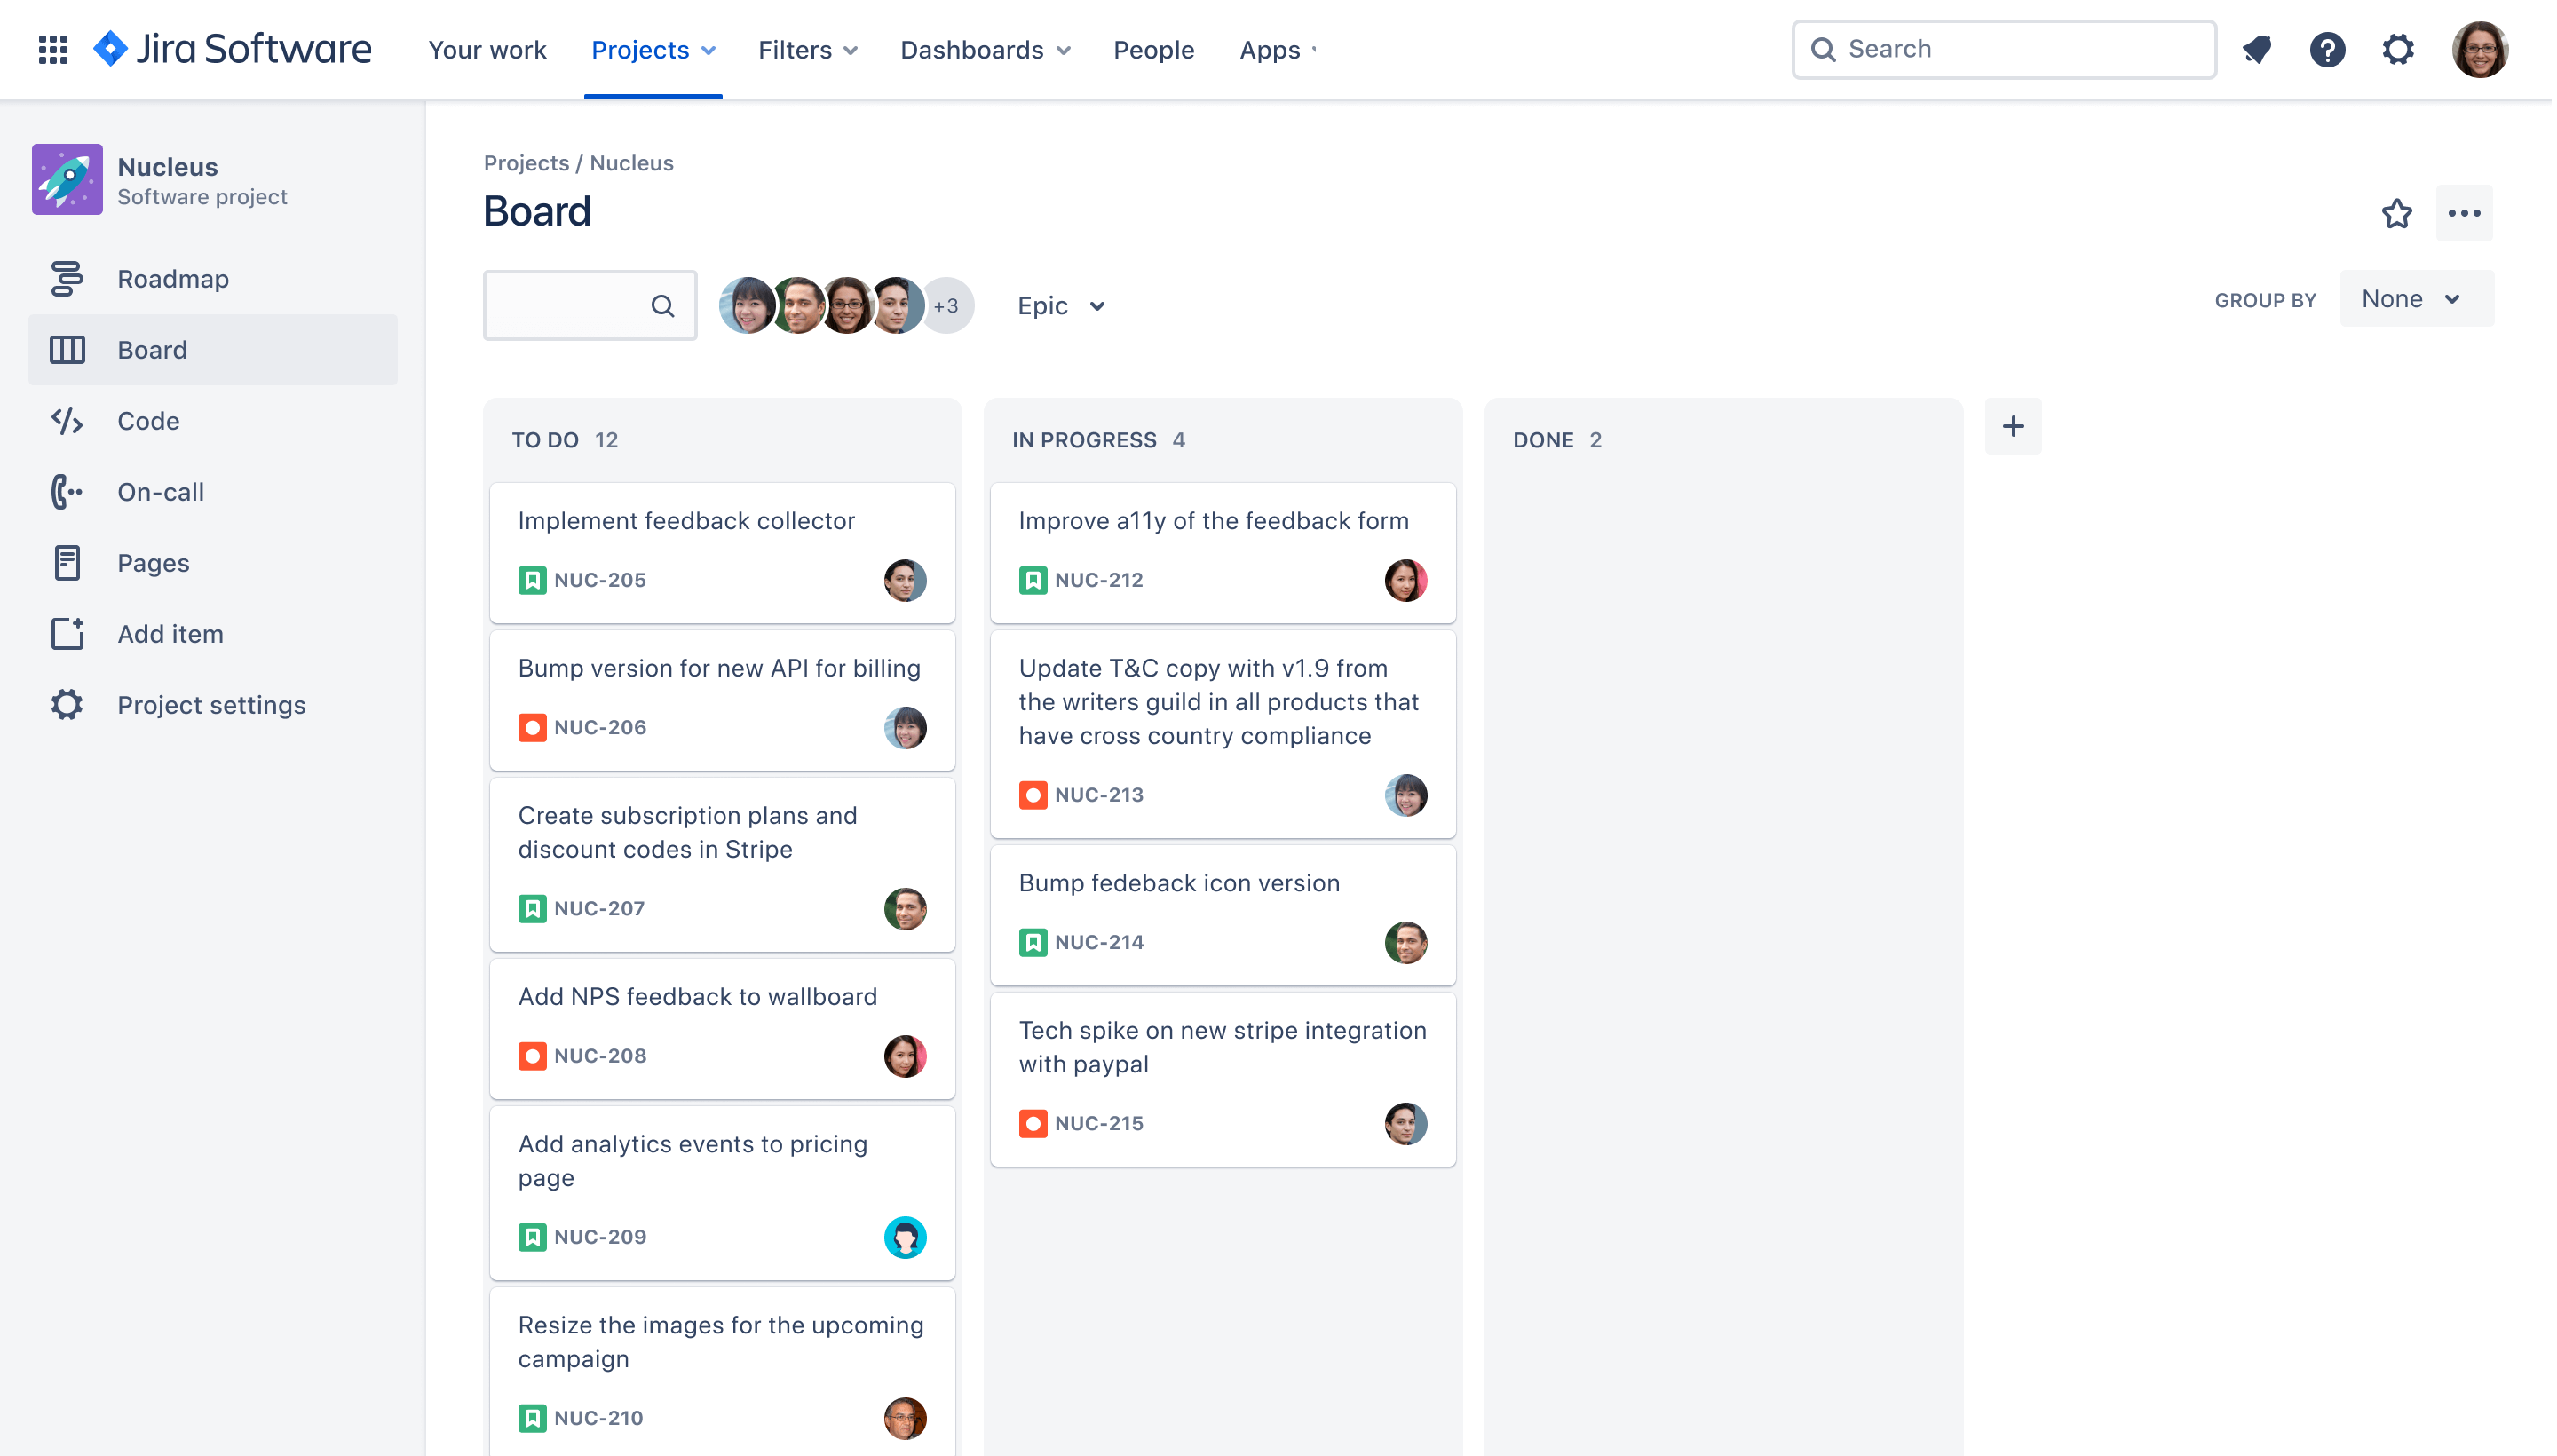Click the Add item icon in sidebar
Screen dimensions: 2557x1456
click(65, 632)
